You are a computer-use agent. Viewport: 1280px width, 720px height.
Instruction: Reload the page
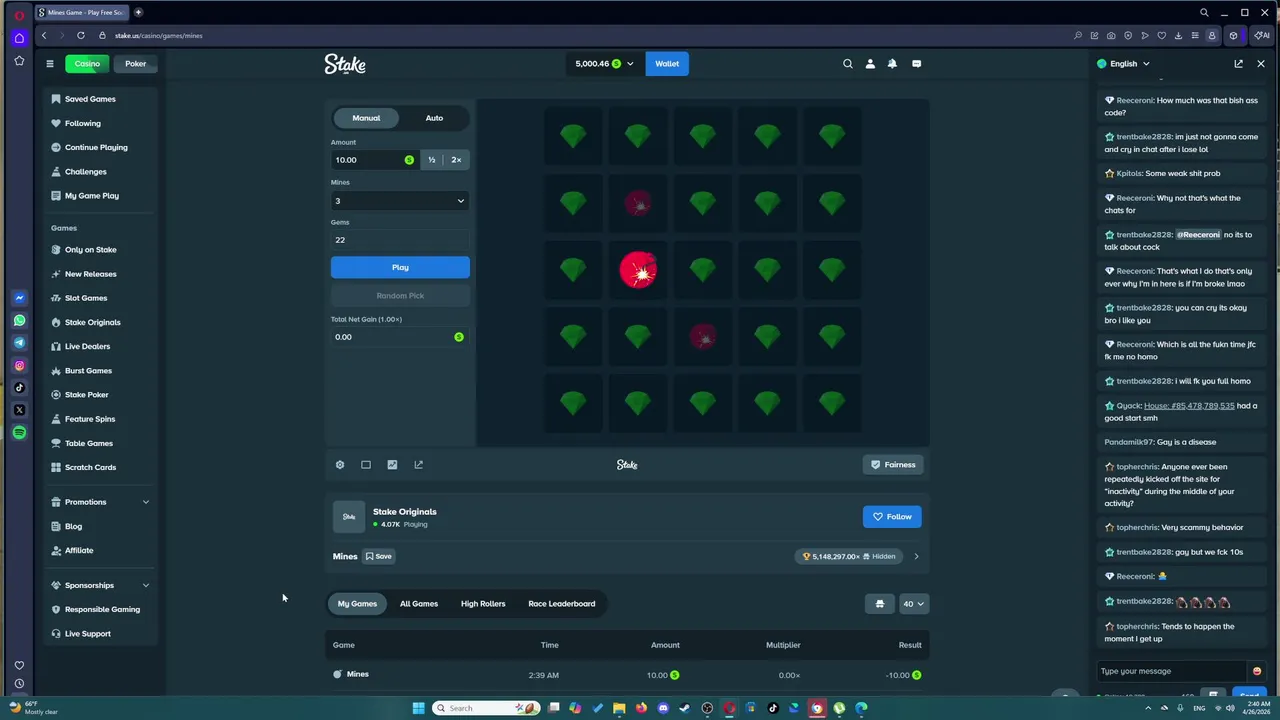(x=81, y=35)
